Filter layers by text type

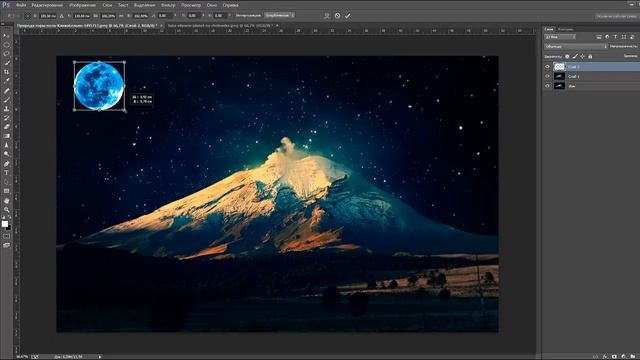(x=616, y=37)
